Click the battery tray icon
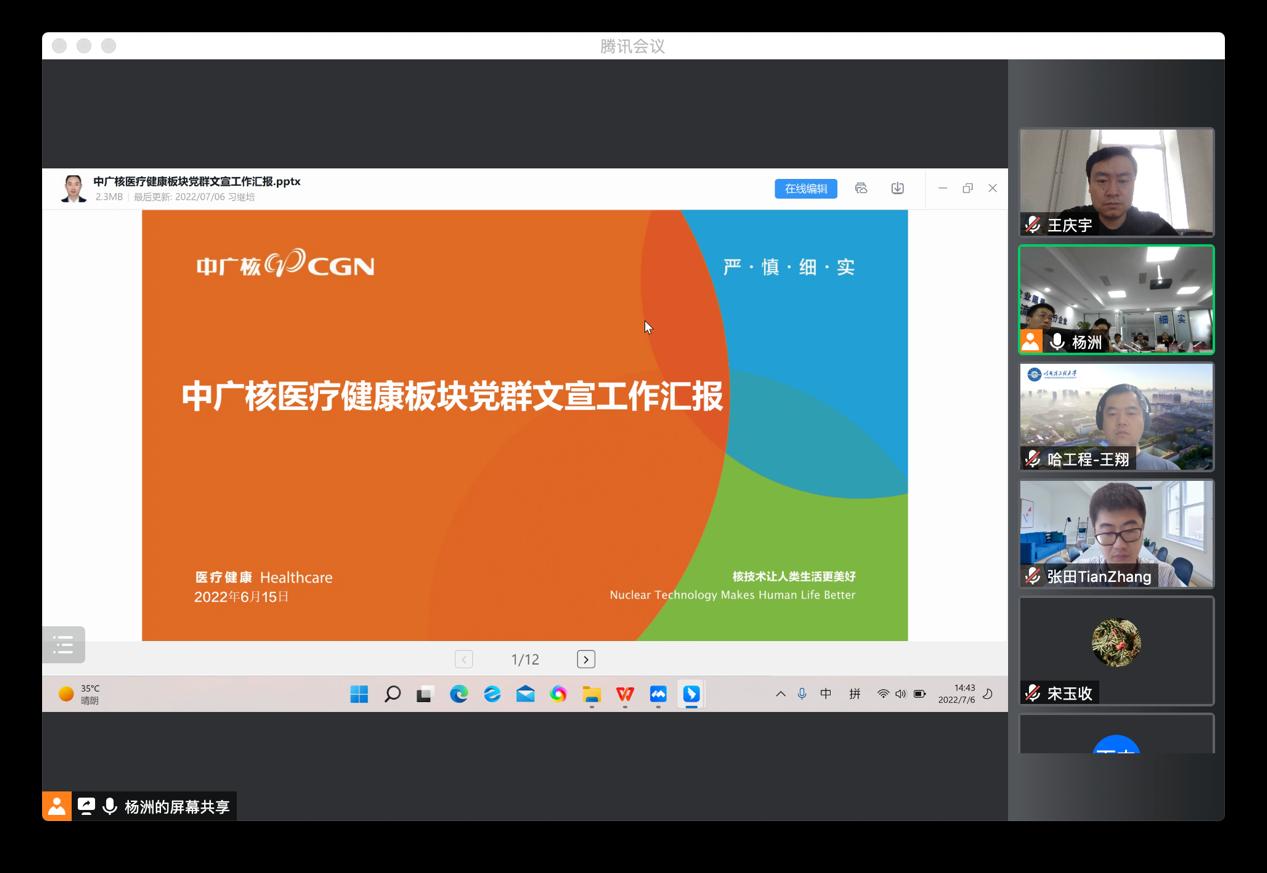This screenshot has height=873, width=1267. pos(920,694)
